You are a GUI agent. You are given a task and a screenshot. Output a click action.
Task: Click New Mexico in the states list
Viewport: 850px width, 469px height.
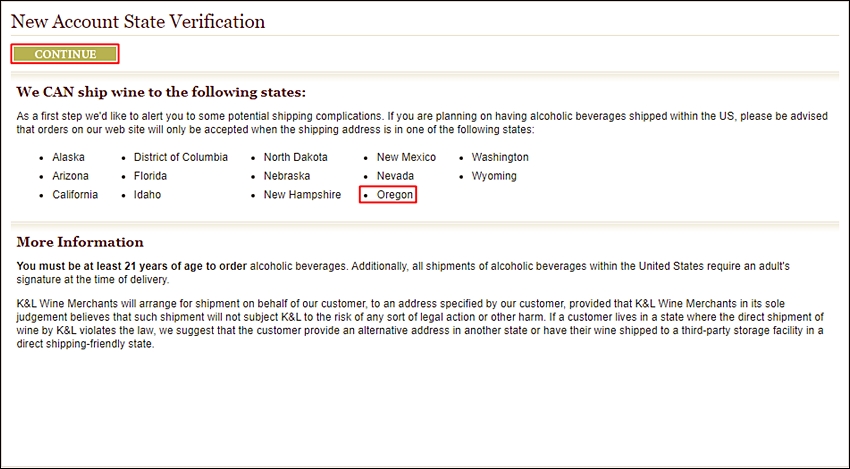[406, 157]
